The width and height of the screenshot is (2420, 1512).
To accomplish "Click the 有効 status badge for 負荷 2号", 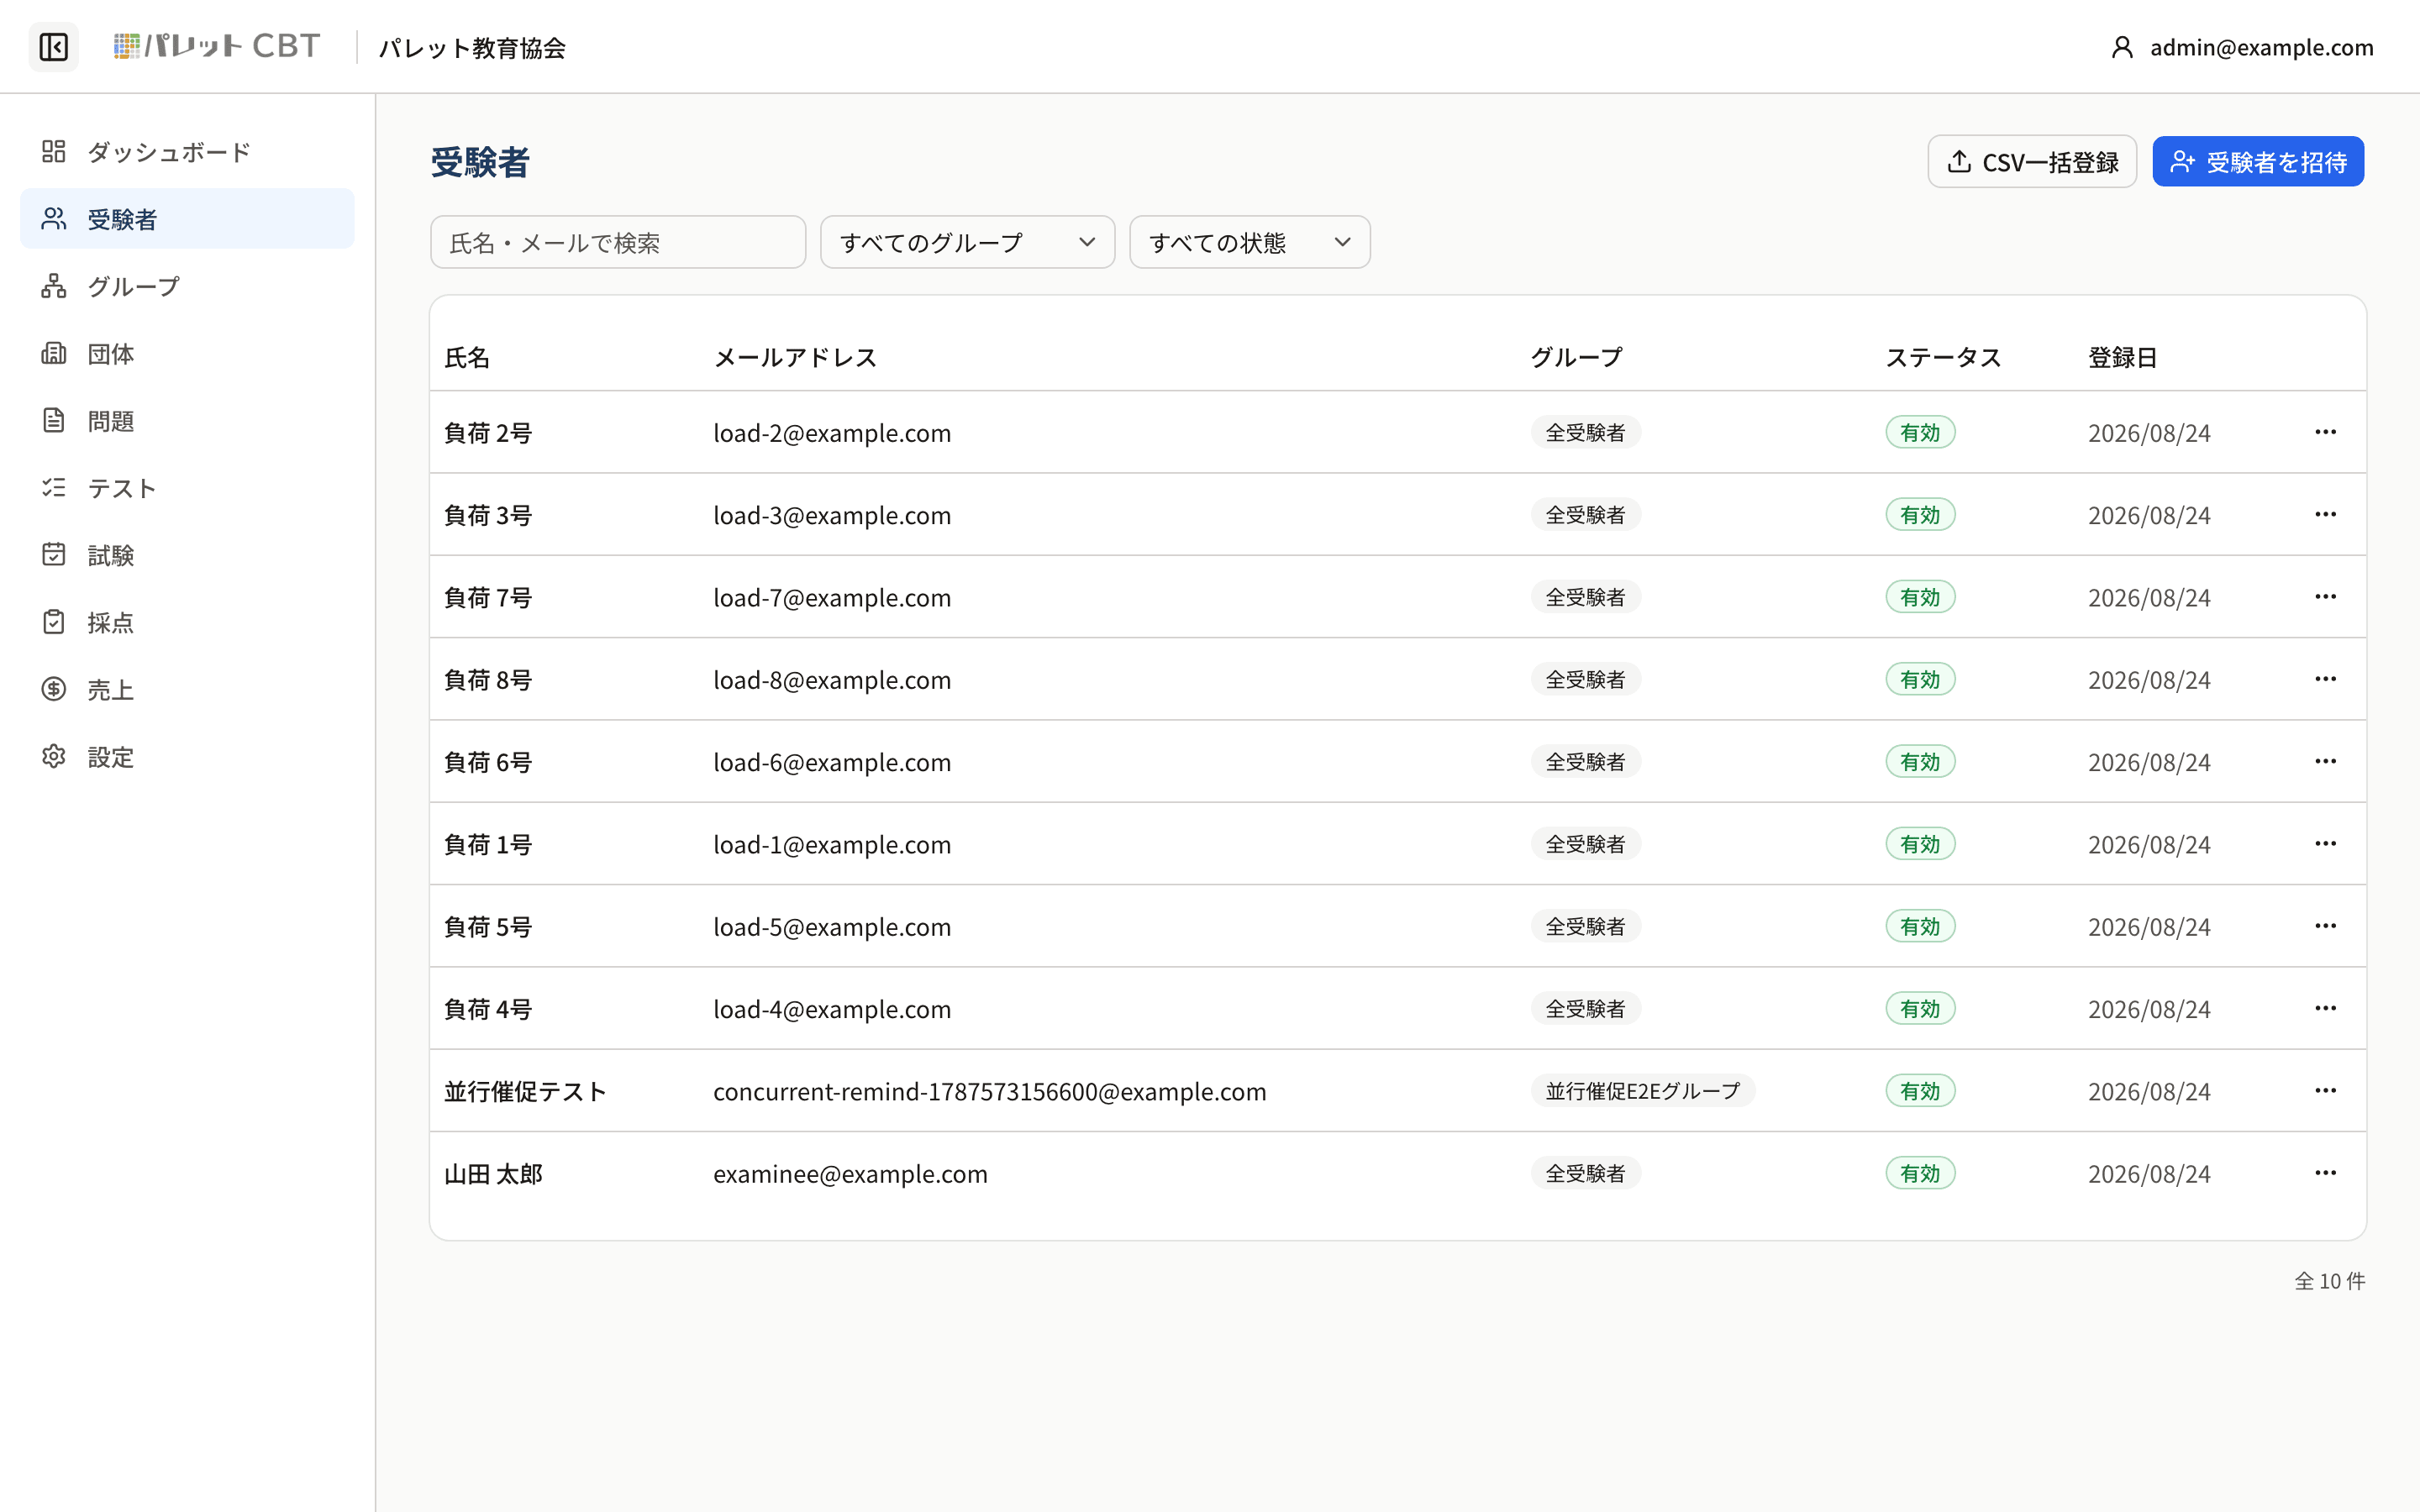I will click(1920, 433).
